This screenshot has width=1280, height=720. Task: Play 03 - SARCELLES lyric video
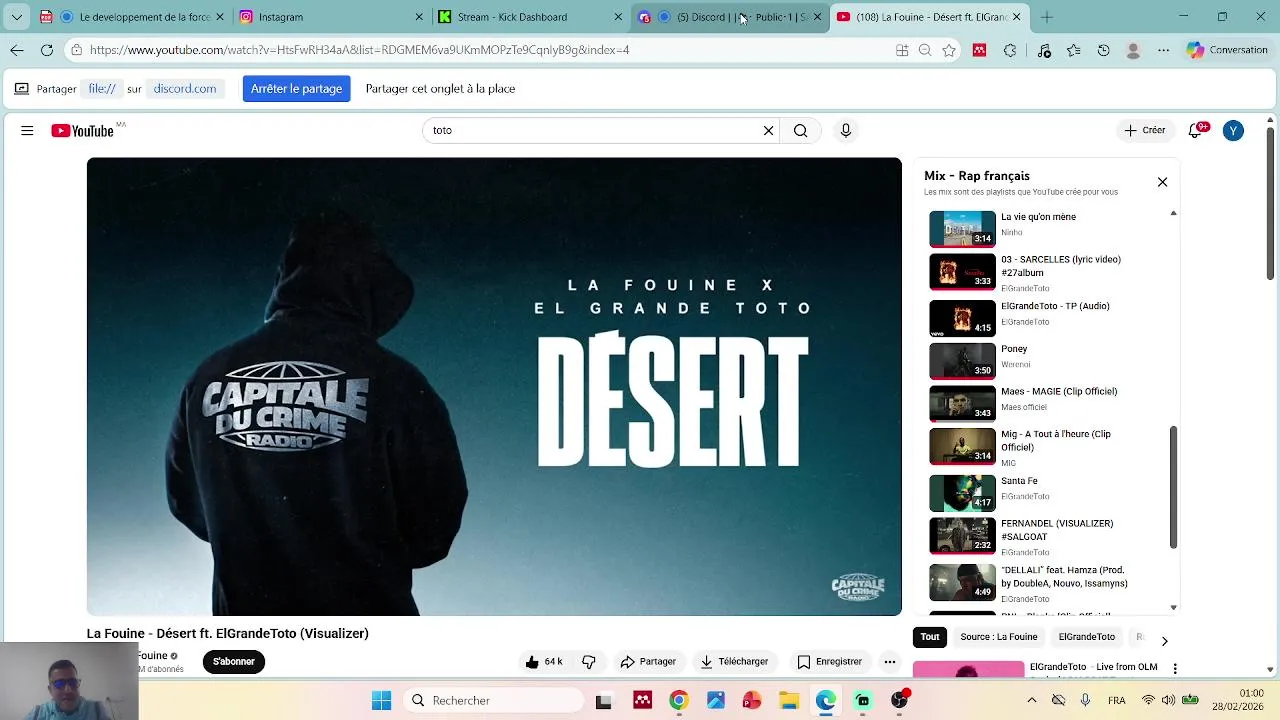(x=962, y=271)
